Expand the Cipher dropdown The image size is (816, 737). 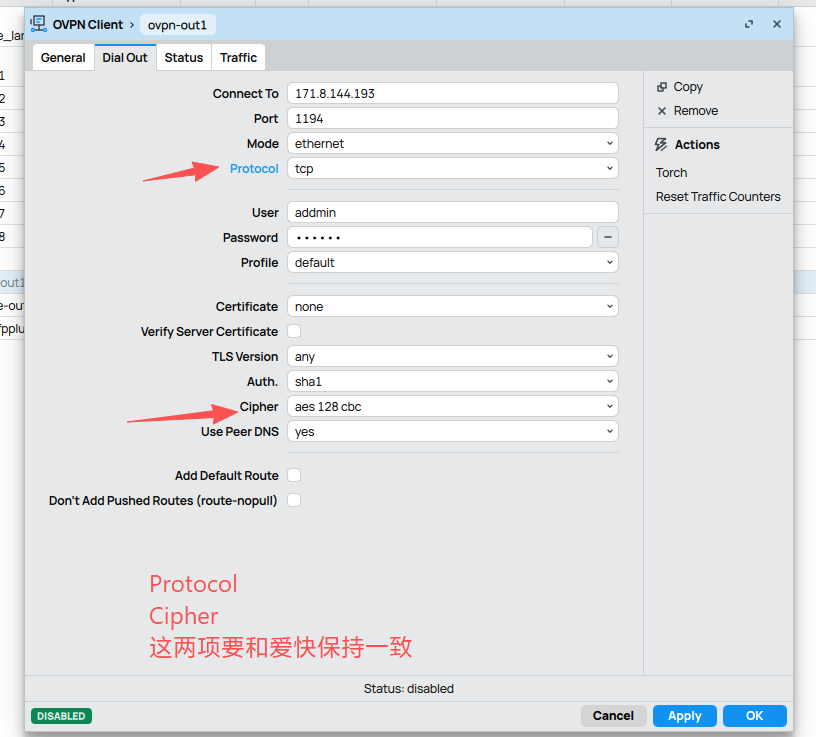(452, 407)
